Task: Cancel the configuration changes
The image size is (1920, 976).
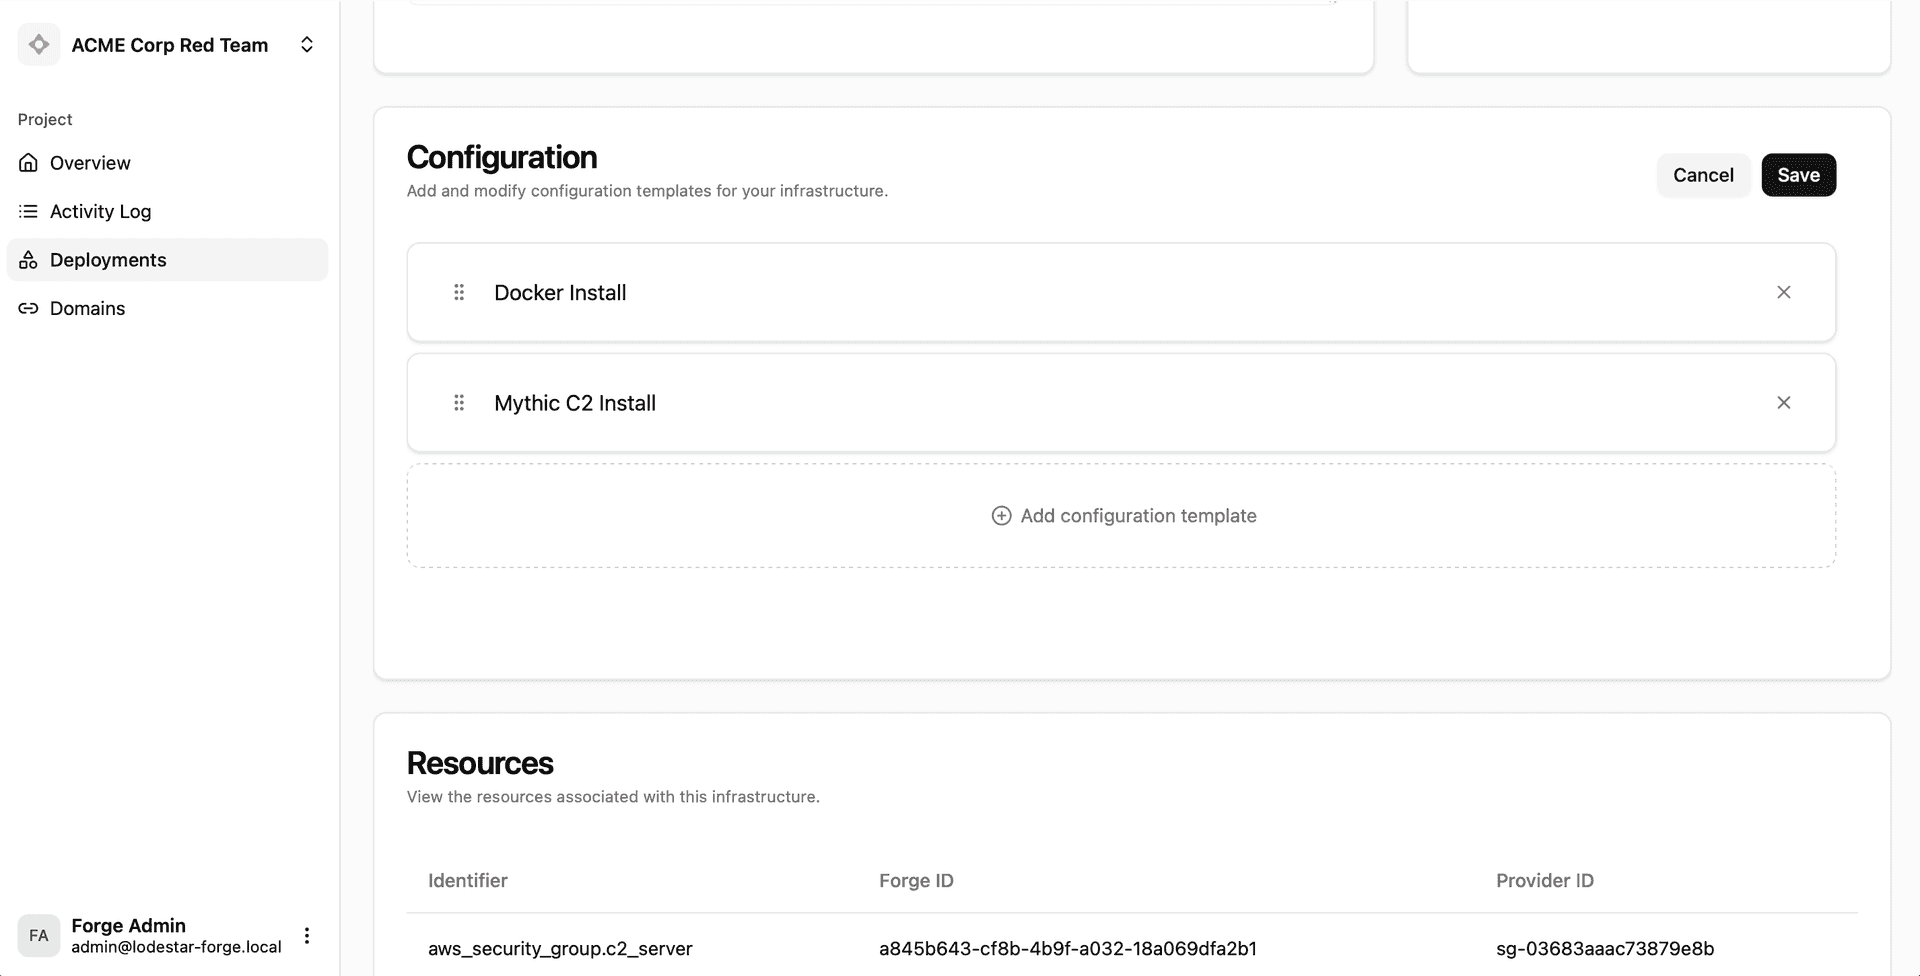Action: (x=1703, y=175)
